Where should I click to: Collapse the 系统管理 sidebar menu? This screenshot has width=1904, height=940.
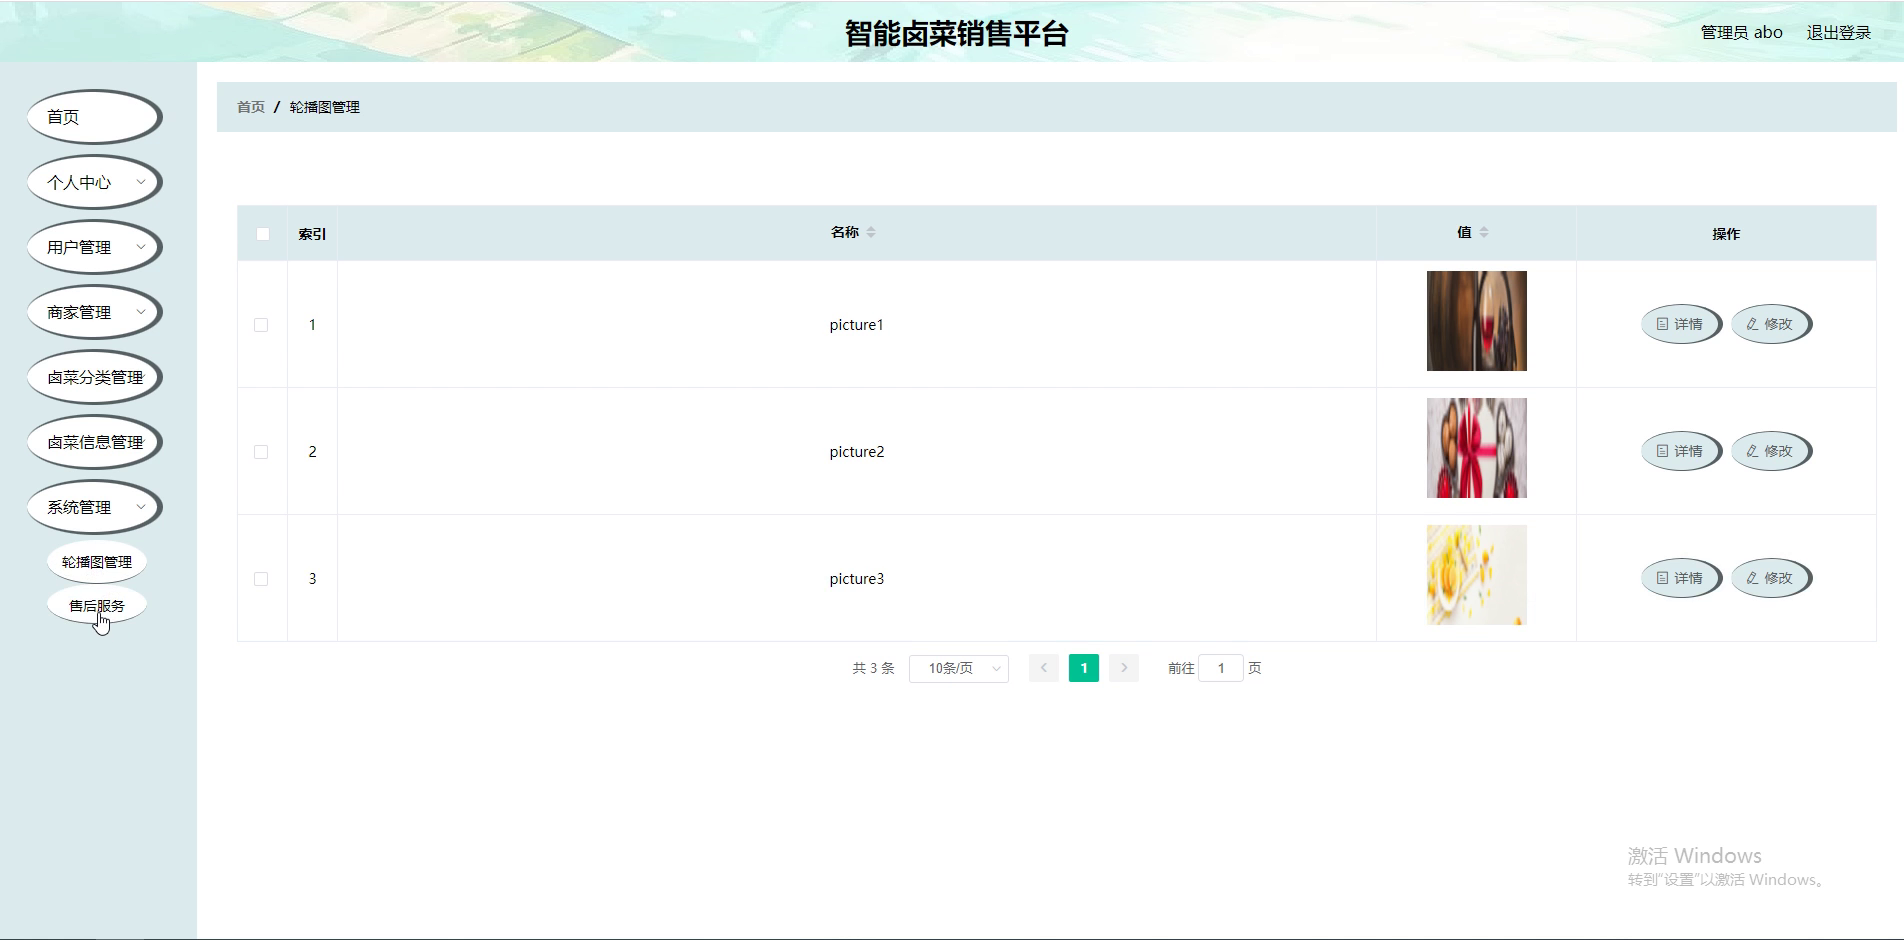pyautogui.click(x=94, y=507)
